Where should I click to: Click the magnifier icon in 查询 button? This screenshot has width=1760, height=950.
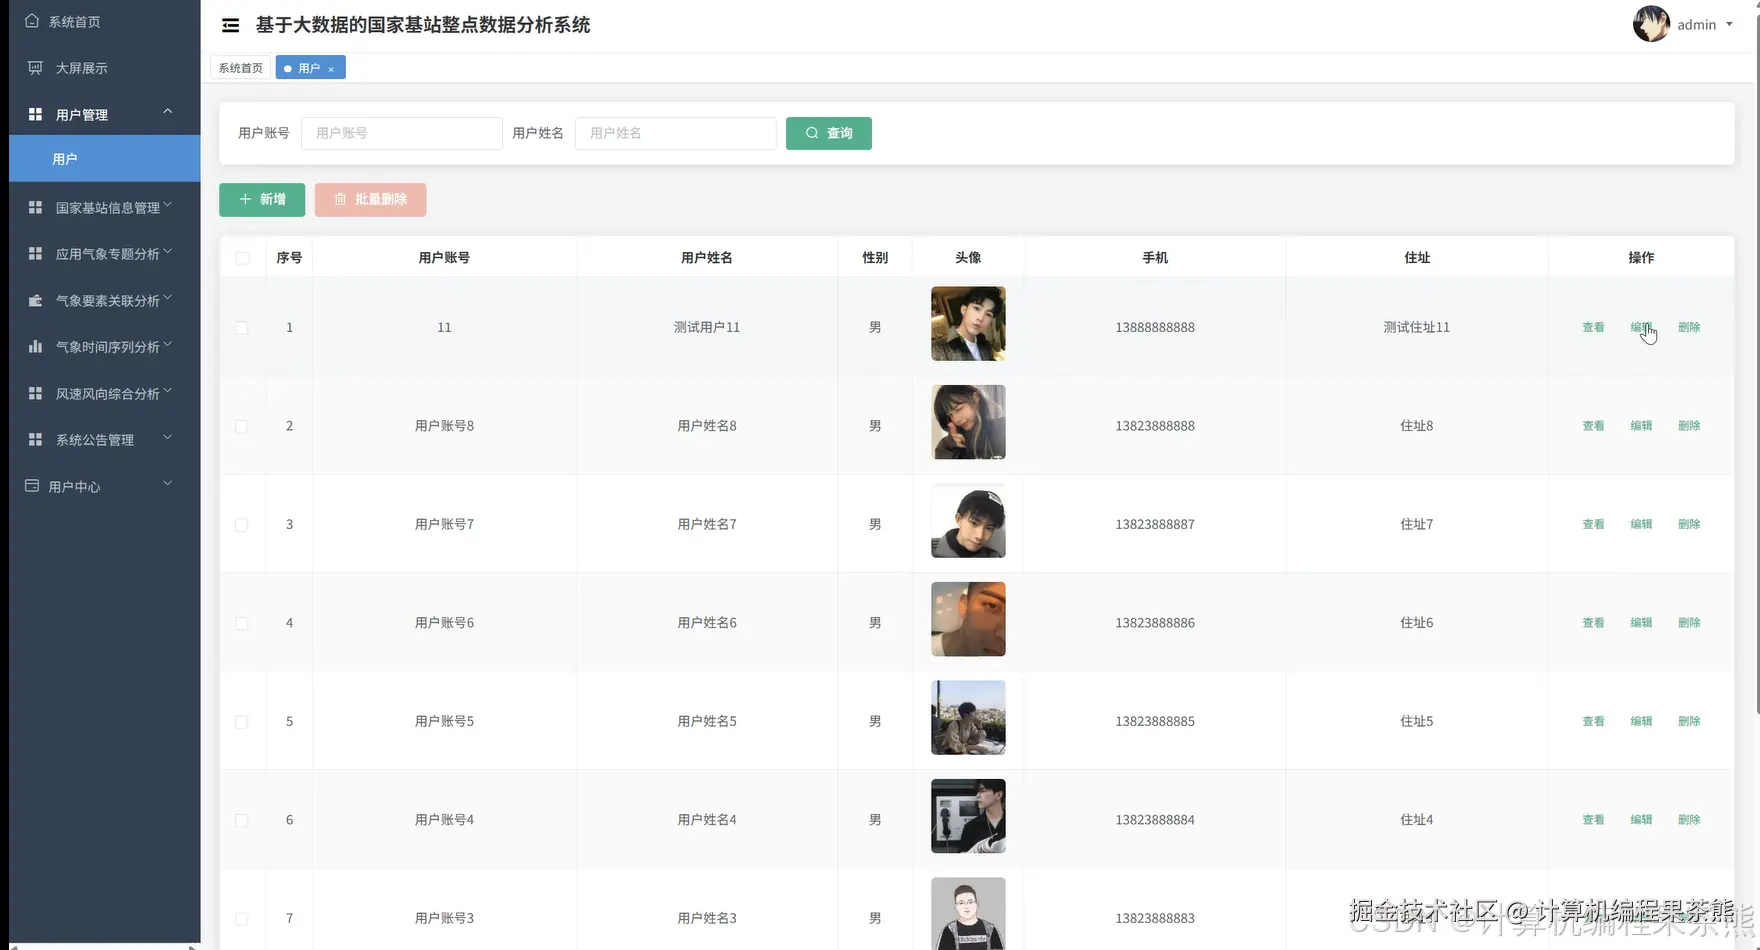812,133
